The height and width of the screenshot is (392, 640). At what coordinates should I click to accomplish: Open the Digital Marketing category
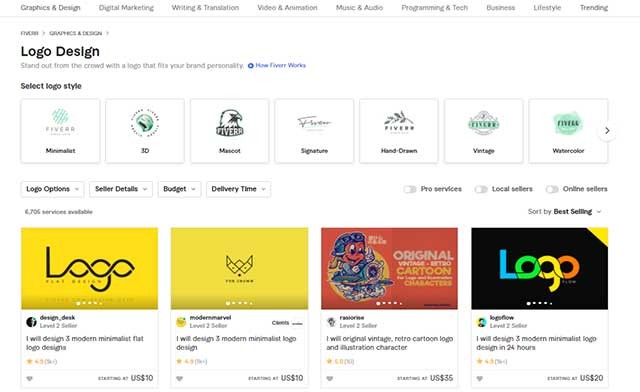click(126, 7)
